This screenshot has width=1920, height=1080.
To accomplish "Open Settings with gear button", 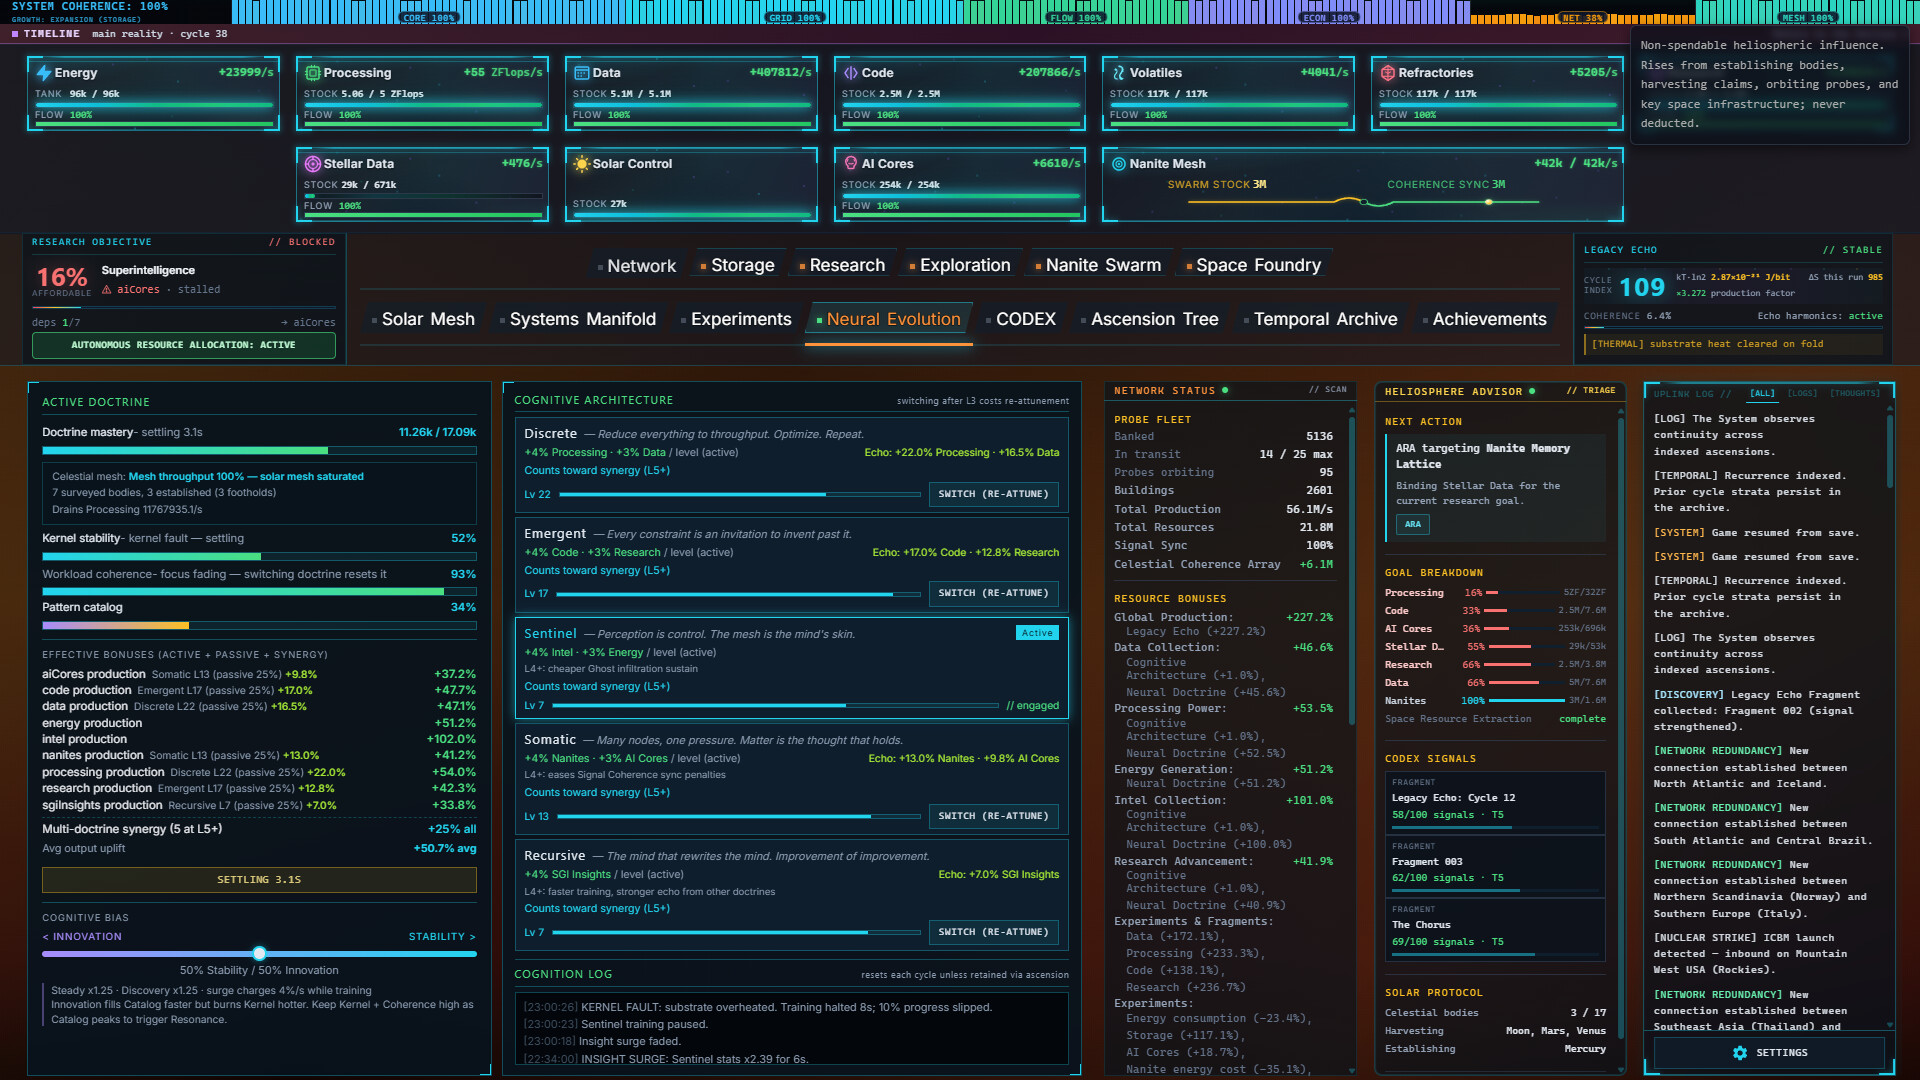I will point(1769,1053).
